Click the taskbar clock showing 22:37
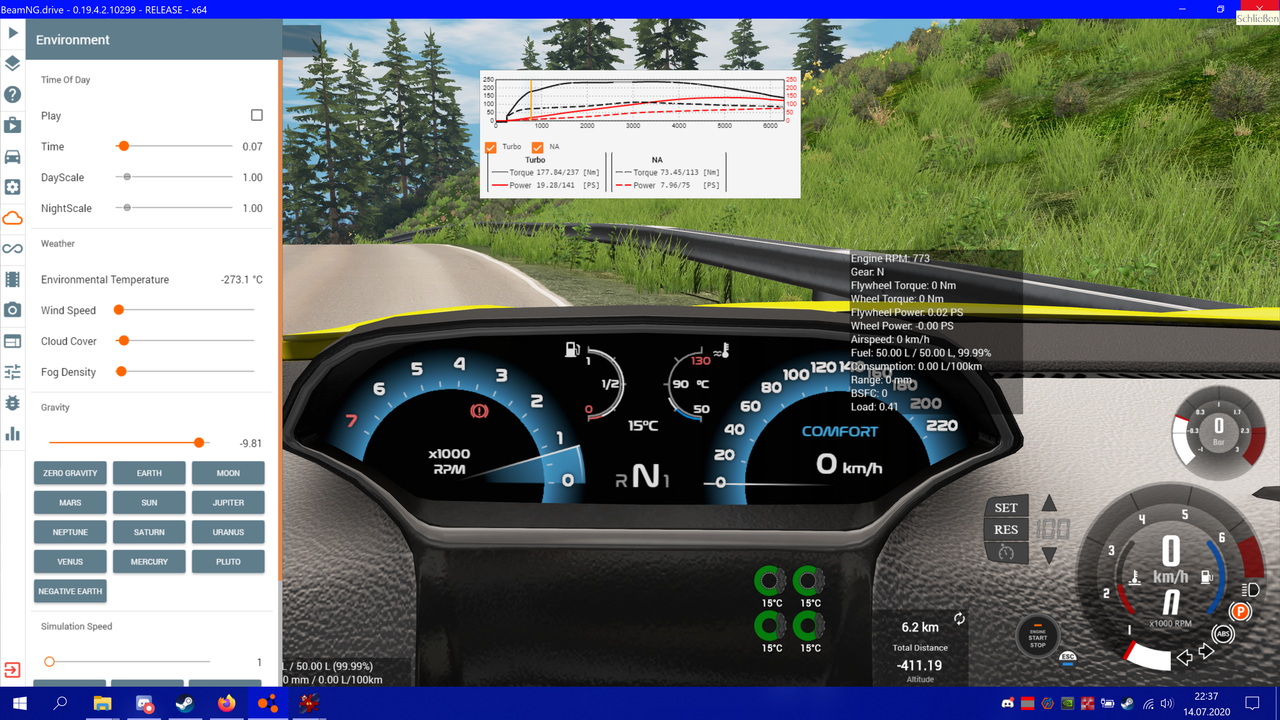The image size is (1280, 720). (x=1206, y=703)
